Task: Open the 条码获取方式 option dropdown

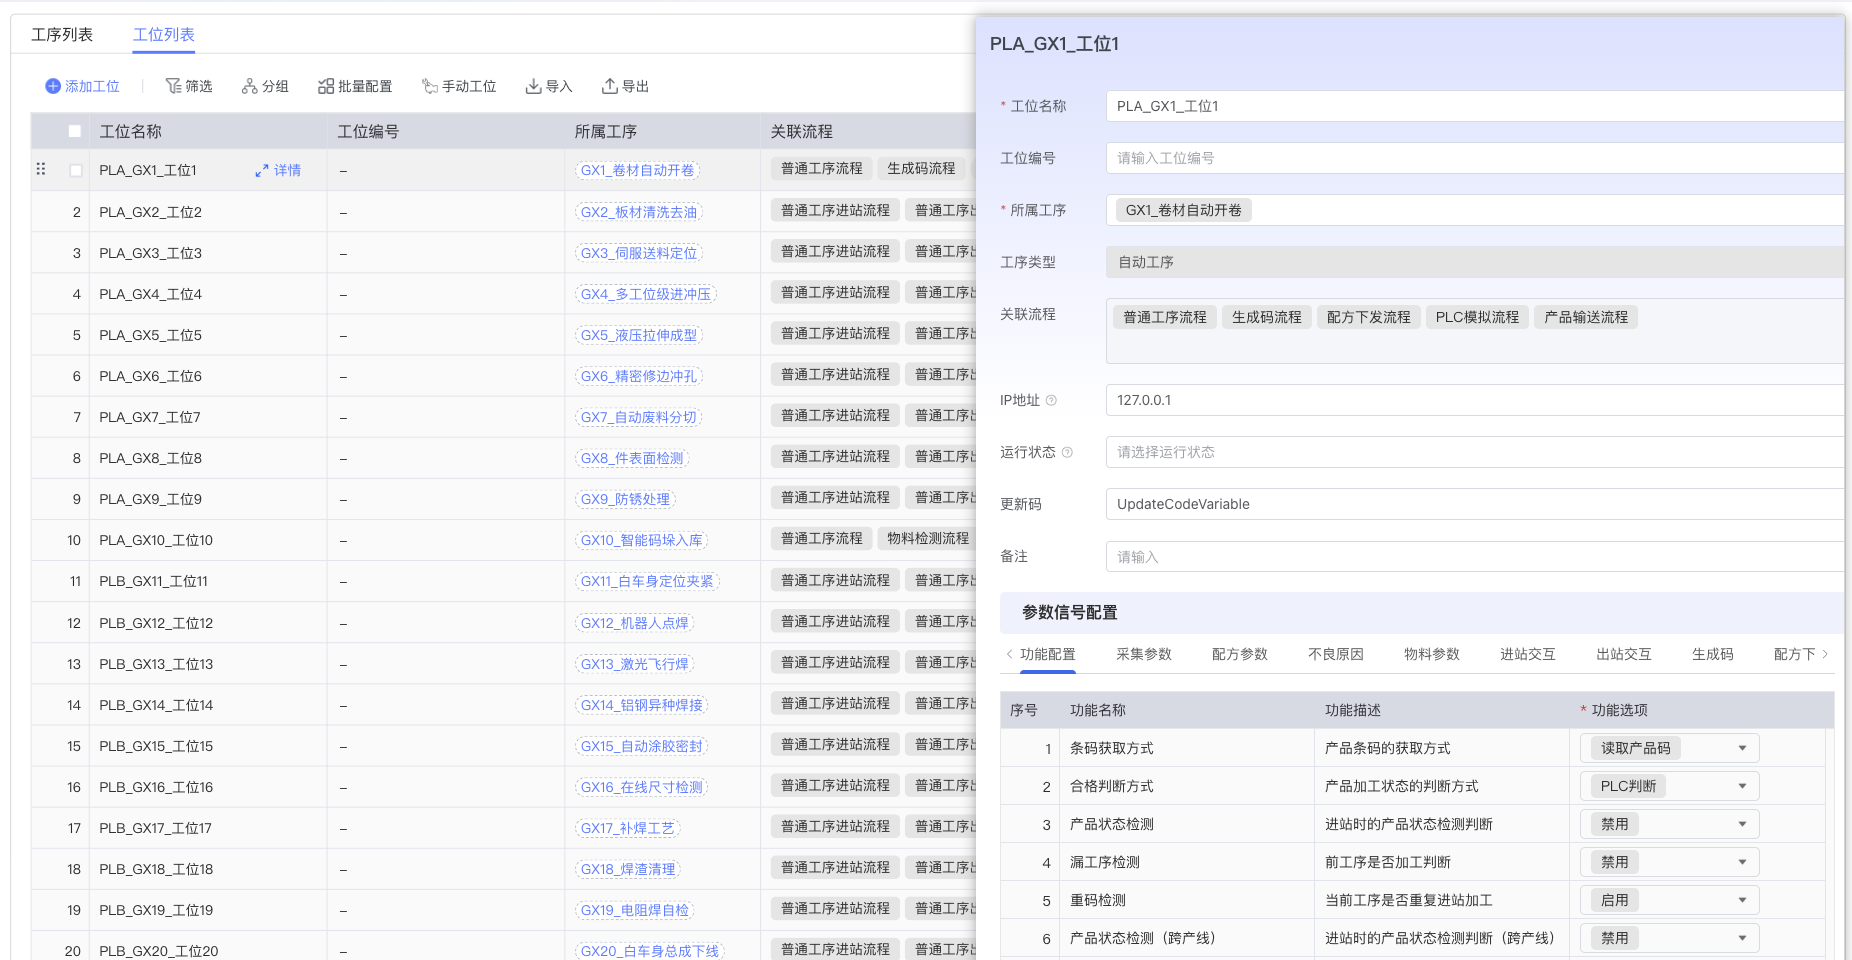Action: tap(1741, 748)
